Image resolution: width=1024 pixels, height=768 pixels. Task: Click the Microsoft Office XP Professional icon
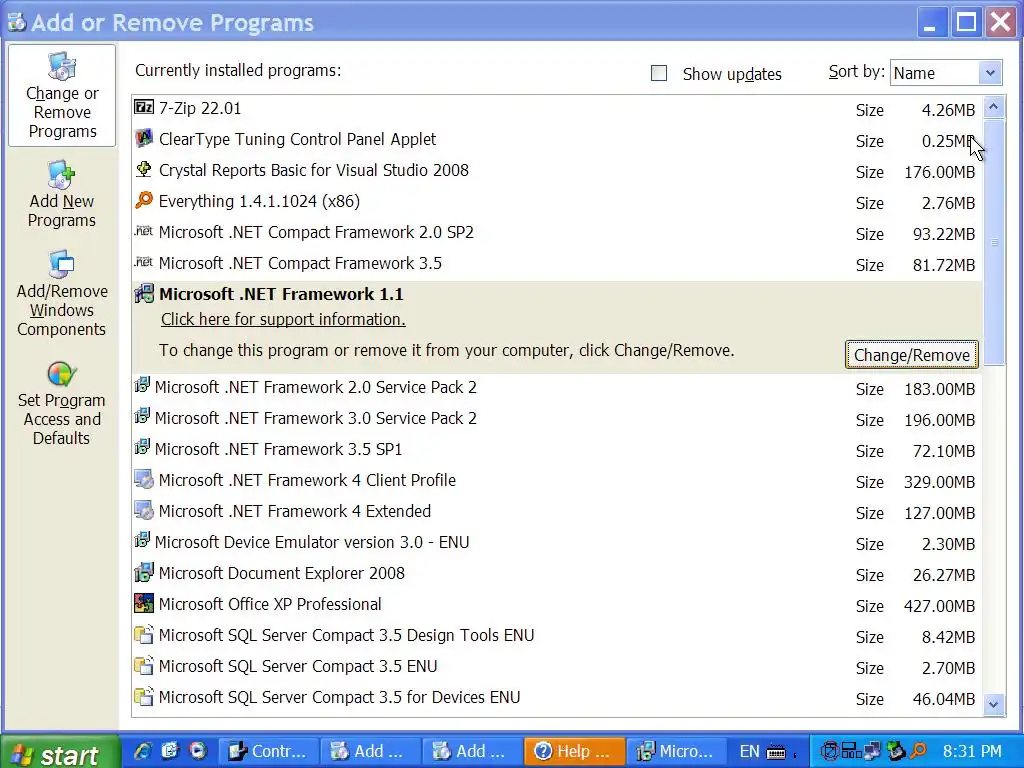coord(144,603)
